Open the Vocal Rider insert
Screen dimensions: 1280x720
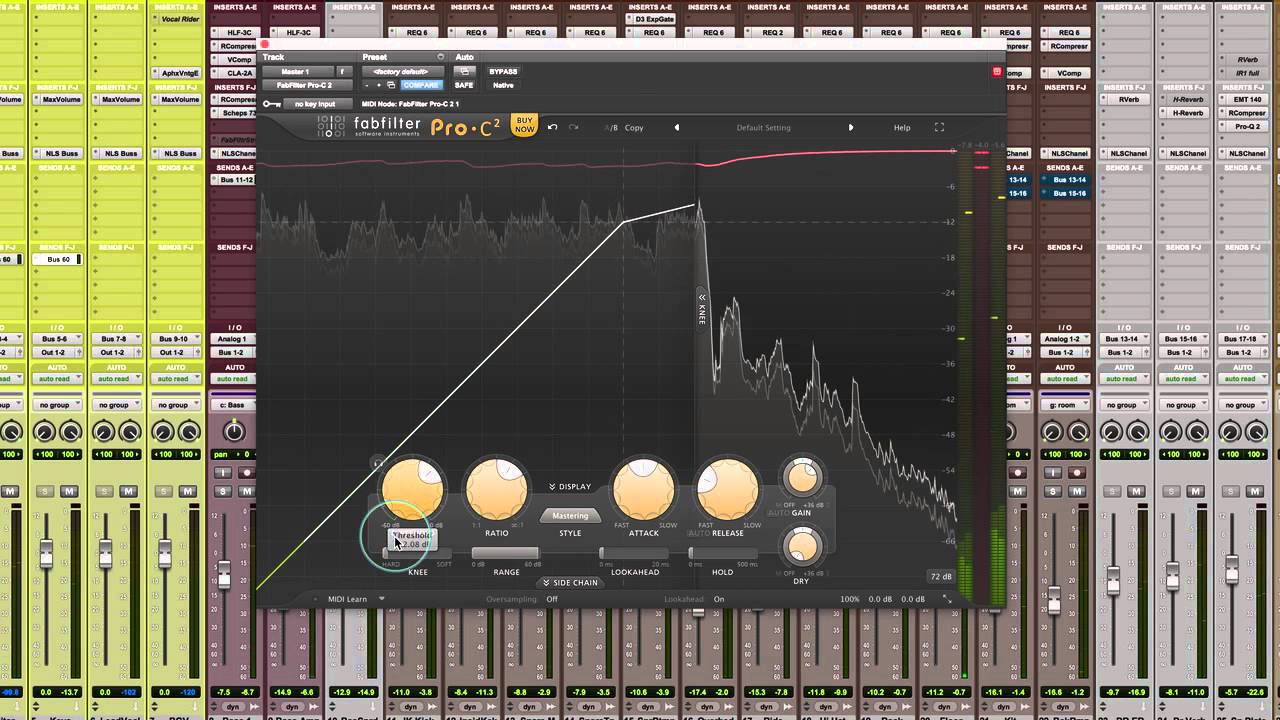[x=180, y=19]
